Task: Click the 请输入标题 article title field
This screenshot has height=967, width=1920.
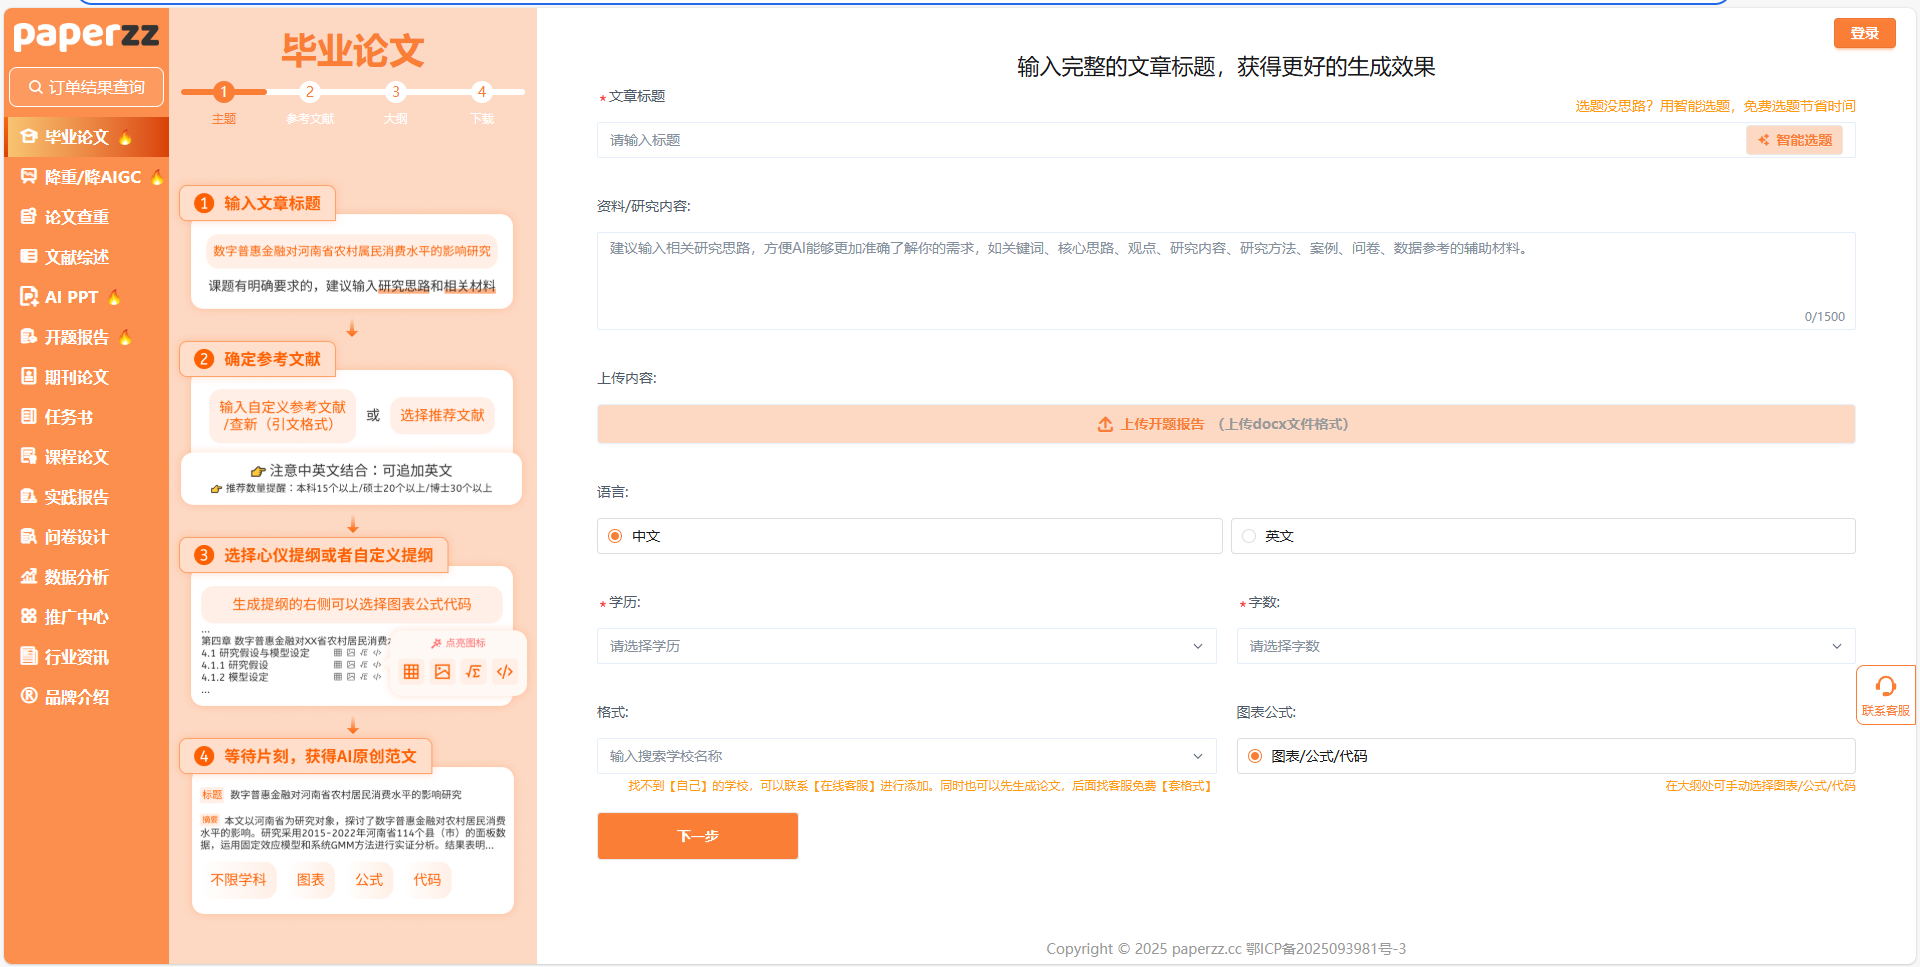Action: pyautogui.click(x=1170, y=140)
